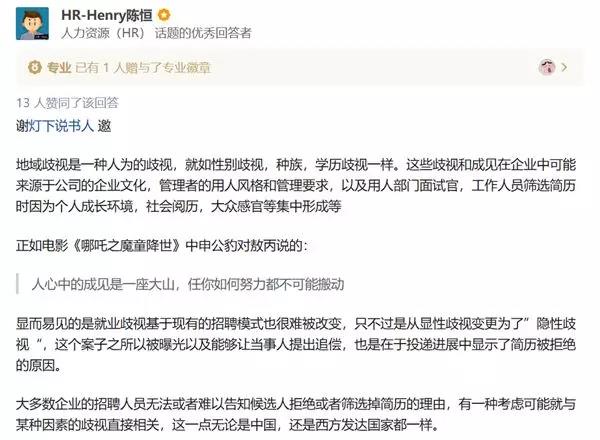The image size is (600, 440).
Task: Click the movie title 《哪吒之魔童降世》
Action: point(127,245)
